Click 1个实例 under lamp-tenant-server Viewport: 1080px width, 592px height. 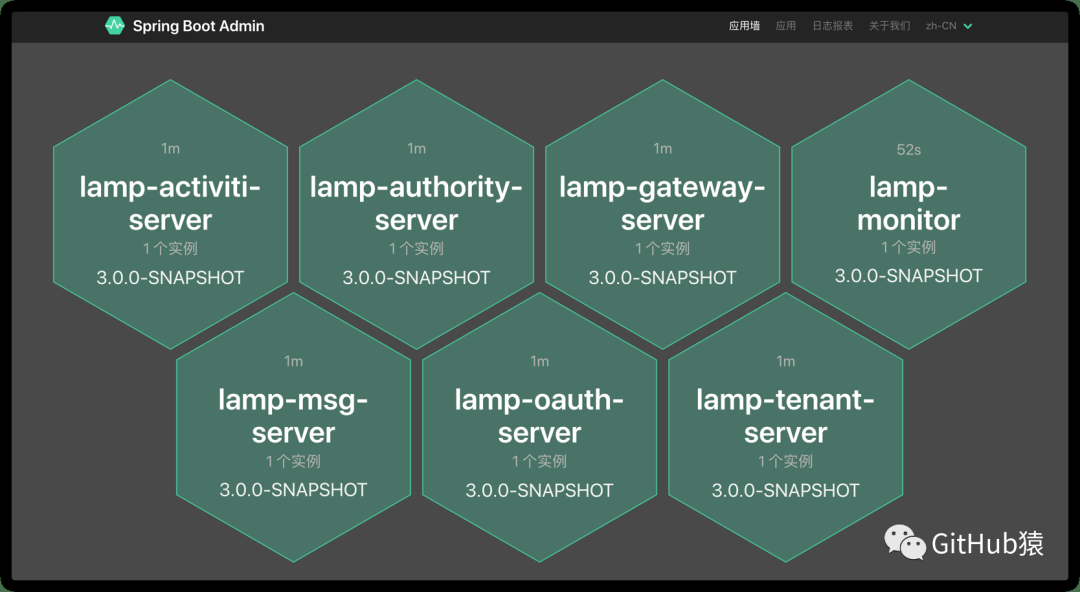point(785,461)
